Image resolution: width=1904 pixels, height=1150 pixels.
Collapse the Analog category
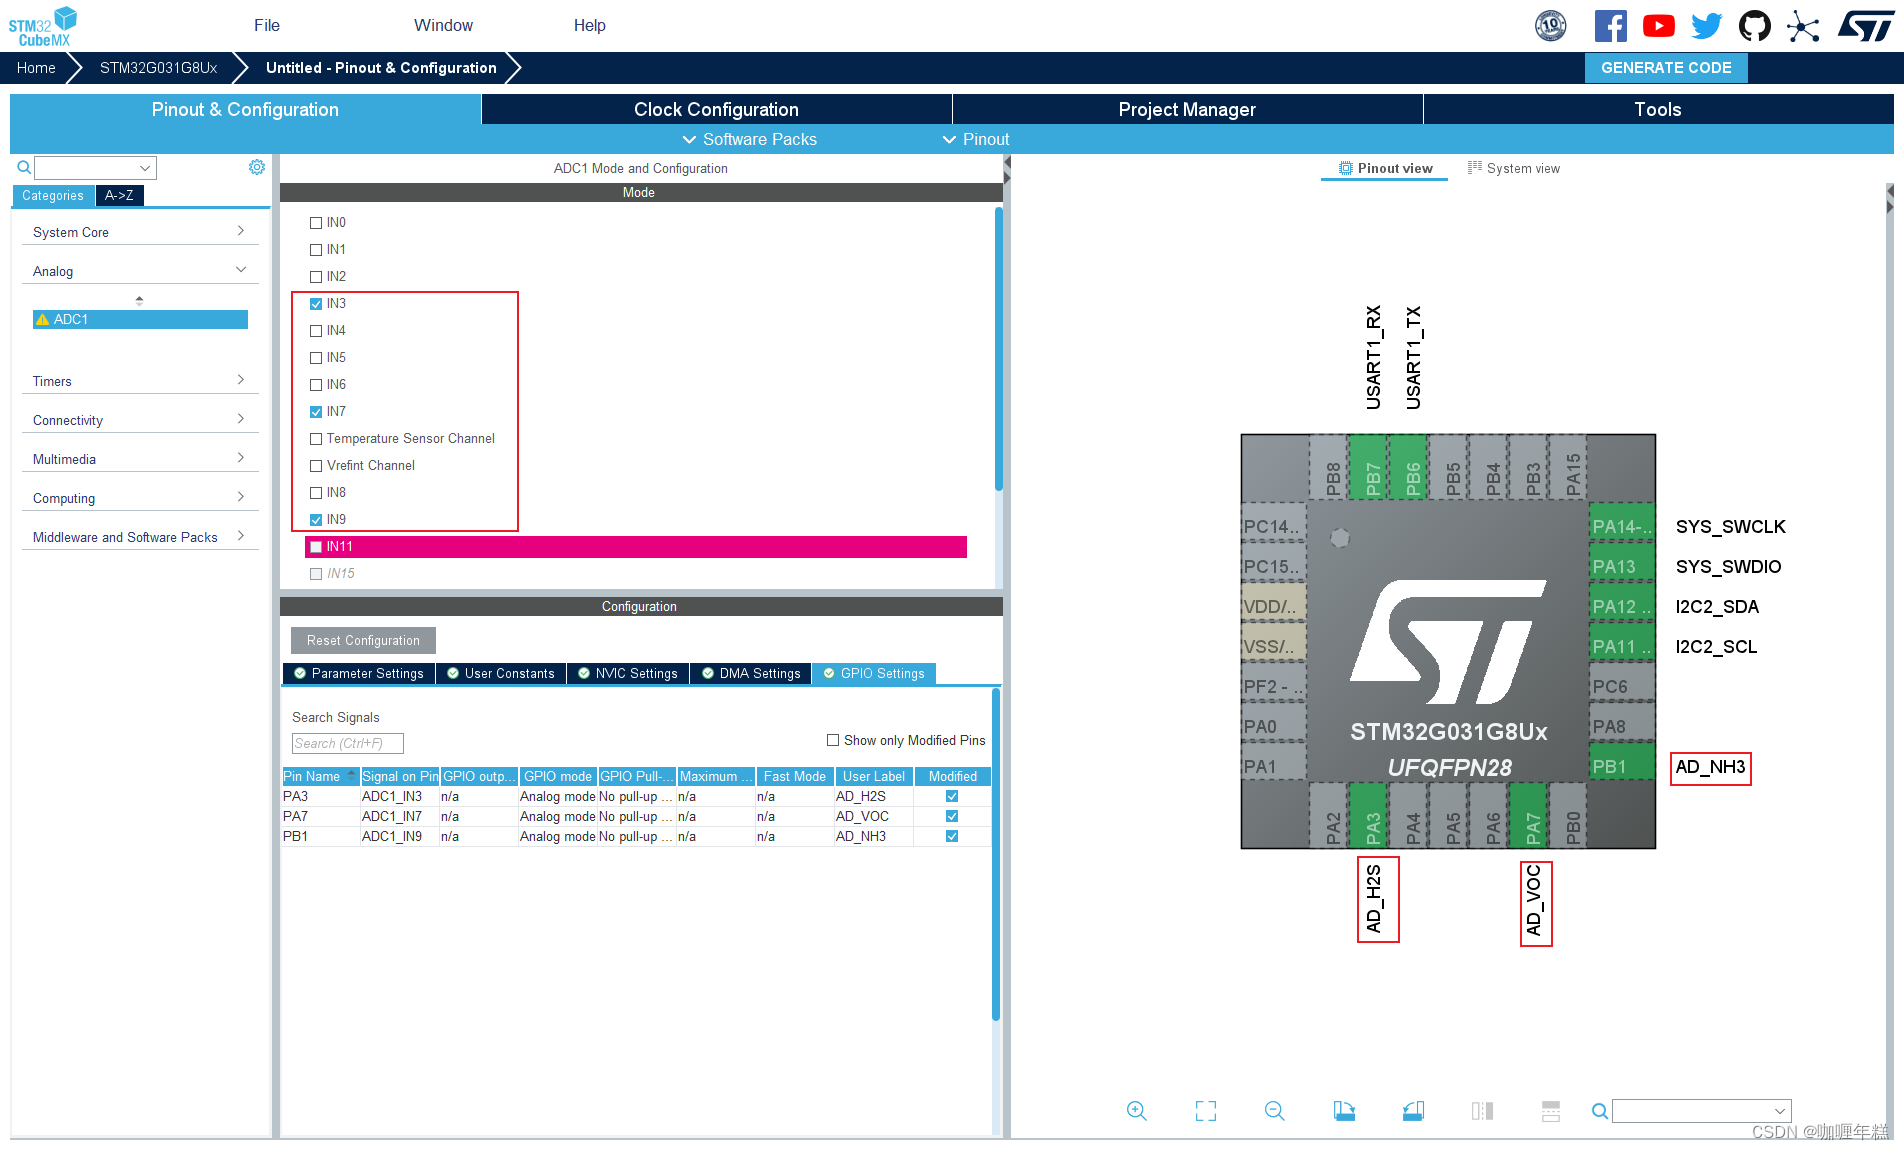(140, 271)
